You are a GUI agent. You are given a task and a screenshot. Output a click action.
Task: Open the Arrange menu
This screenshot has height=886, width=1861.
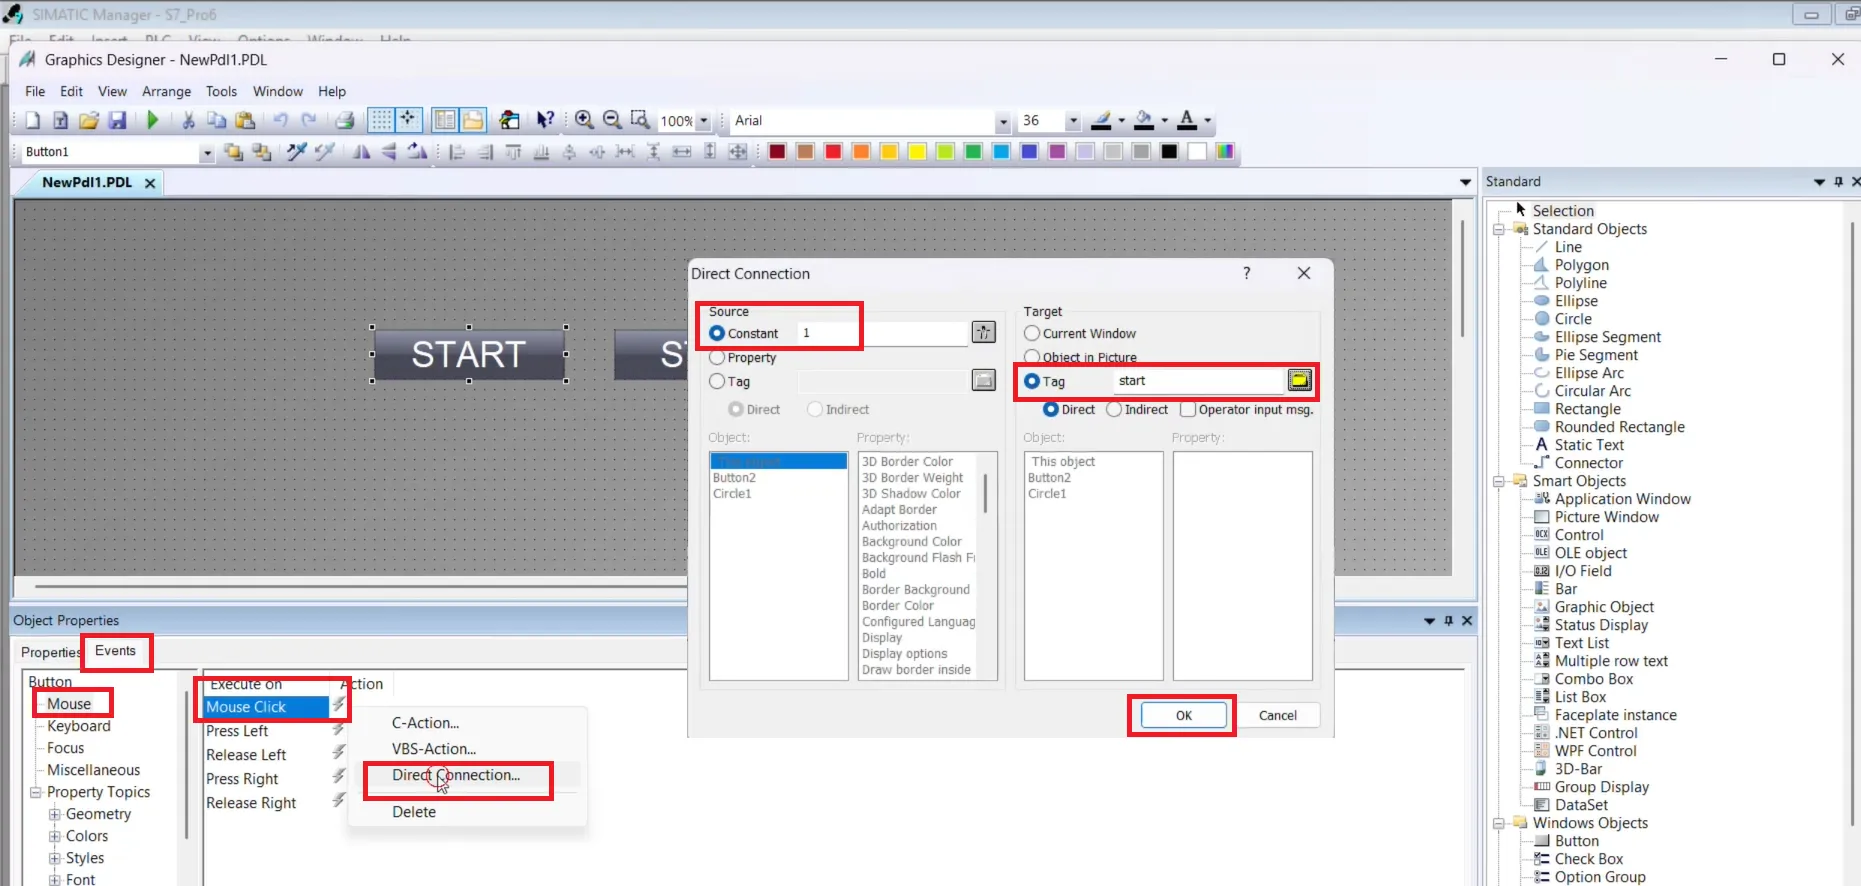[166, 91]
